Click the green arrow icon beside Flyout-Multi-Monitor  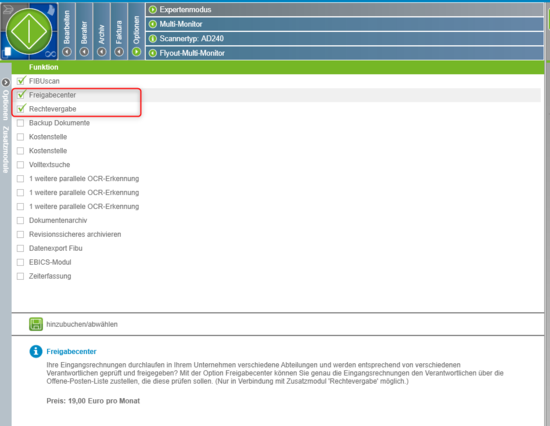tap(153, 53)
